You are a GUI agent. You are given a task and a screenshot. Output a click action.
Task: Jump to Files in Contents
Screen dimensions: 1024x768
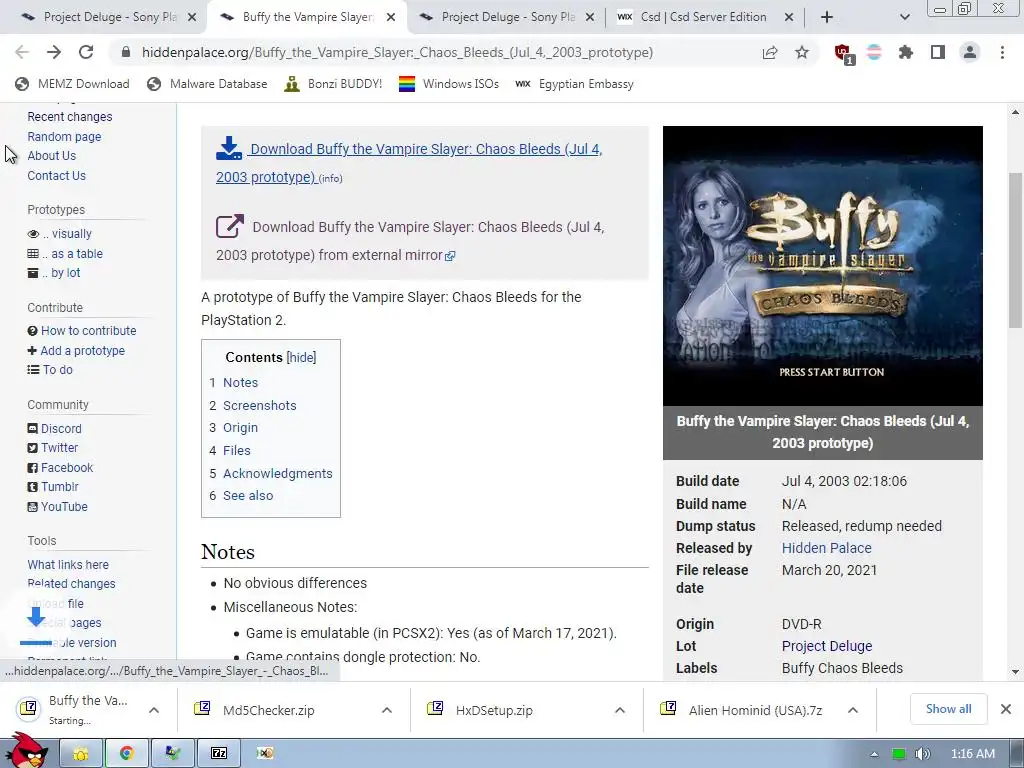(236, 451)
